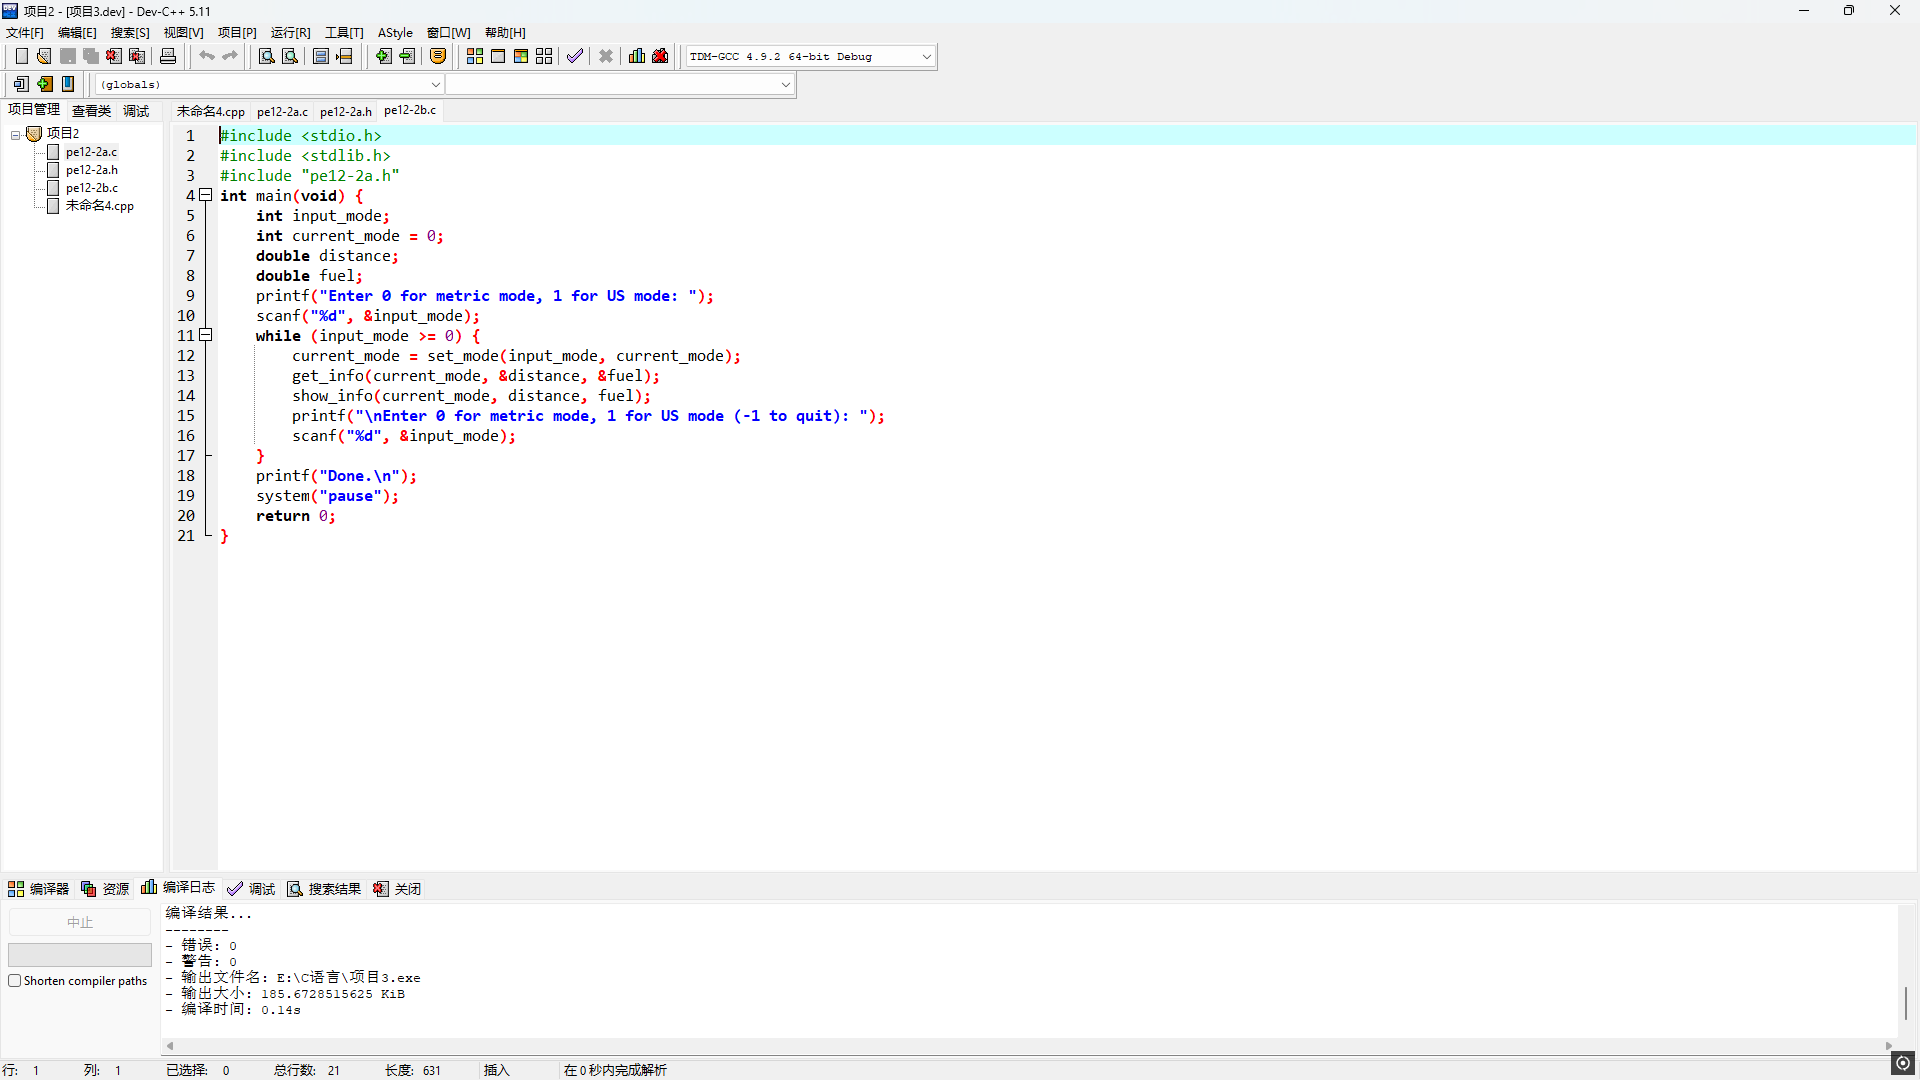The width and height of the screenshot is (1920, 1080).
Task: Click the Compile four-squares icon
Action: pos(475,56)
